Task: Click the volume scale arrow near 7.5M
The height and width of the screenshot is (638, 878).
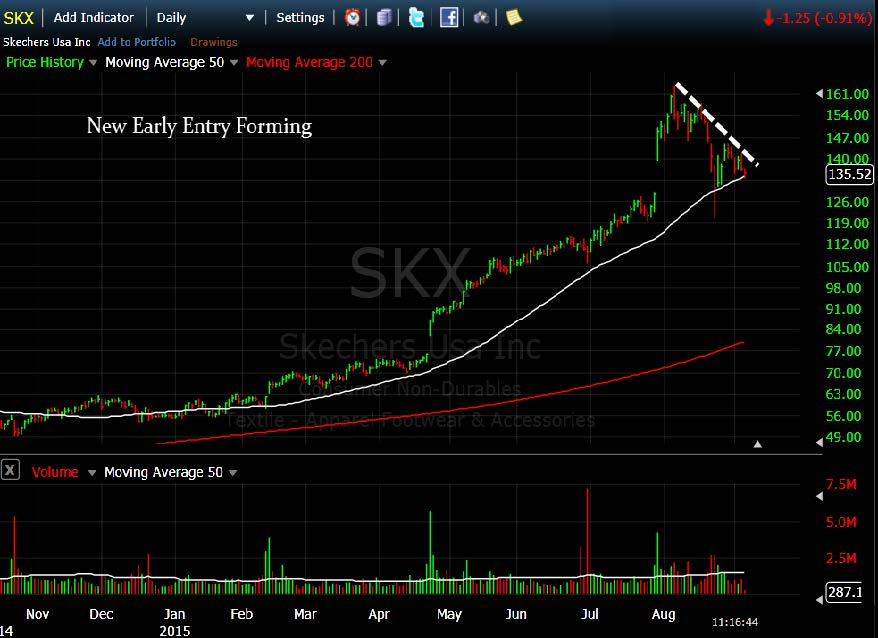Action: (x=819, y=496)
